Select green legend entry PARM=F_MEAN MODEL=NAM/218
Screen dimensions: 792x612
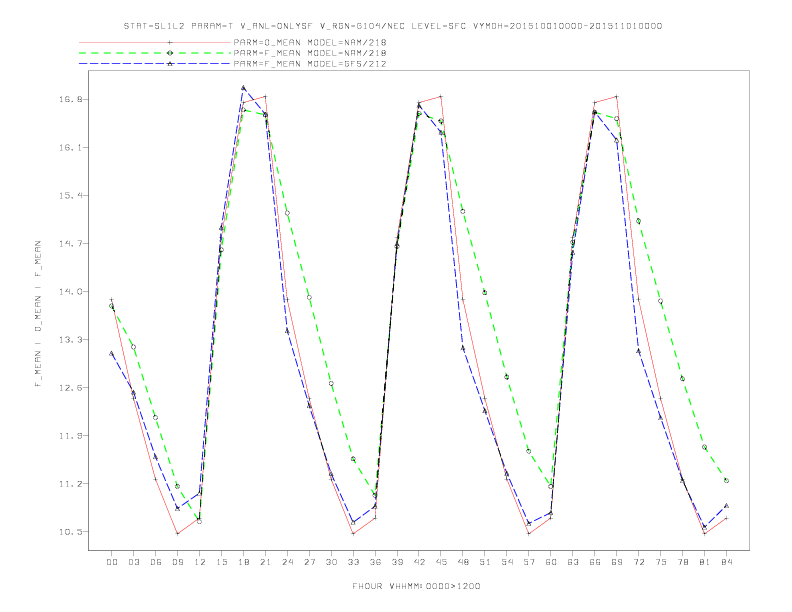(x=310, y=53)
